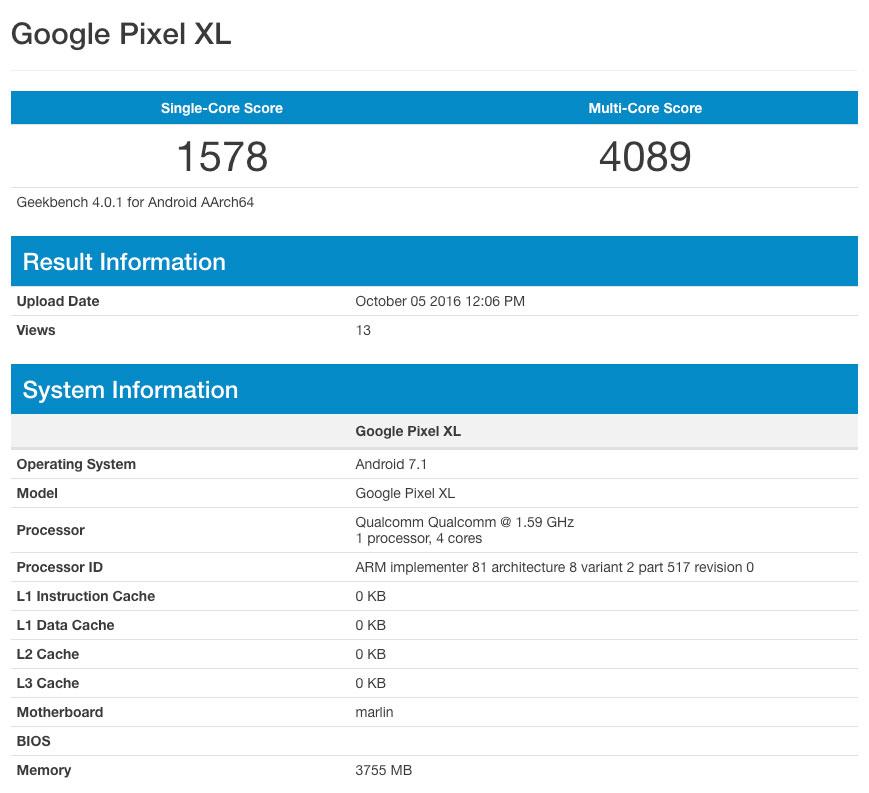Click the Google Pixel XL column header
Image resolution: width=869 pixels, height=793 pixels.
(x=408, y=431)
